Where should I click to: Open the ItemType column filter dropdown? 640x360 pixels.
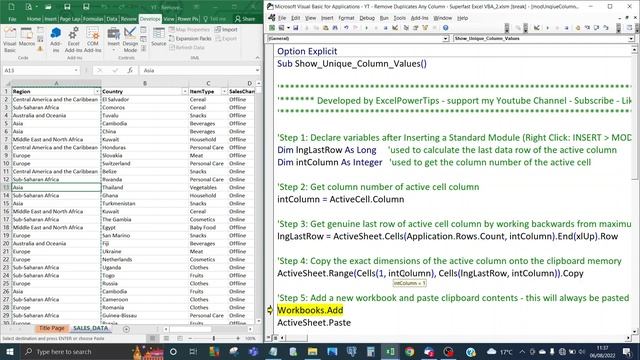coord(224,91)
